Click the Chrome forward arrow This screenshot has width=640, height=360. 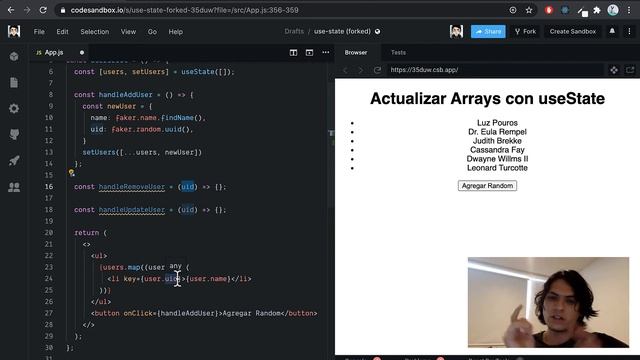click(x=27, y=10)
